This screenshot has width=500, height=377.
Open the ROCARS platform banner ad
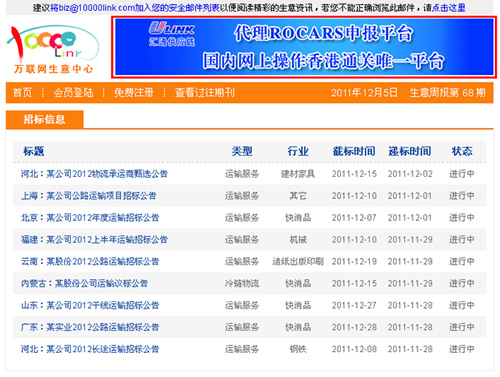(304, 47)
